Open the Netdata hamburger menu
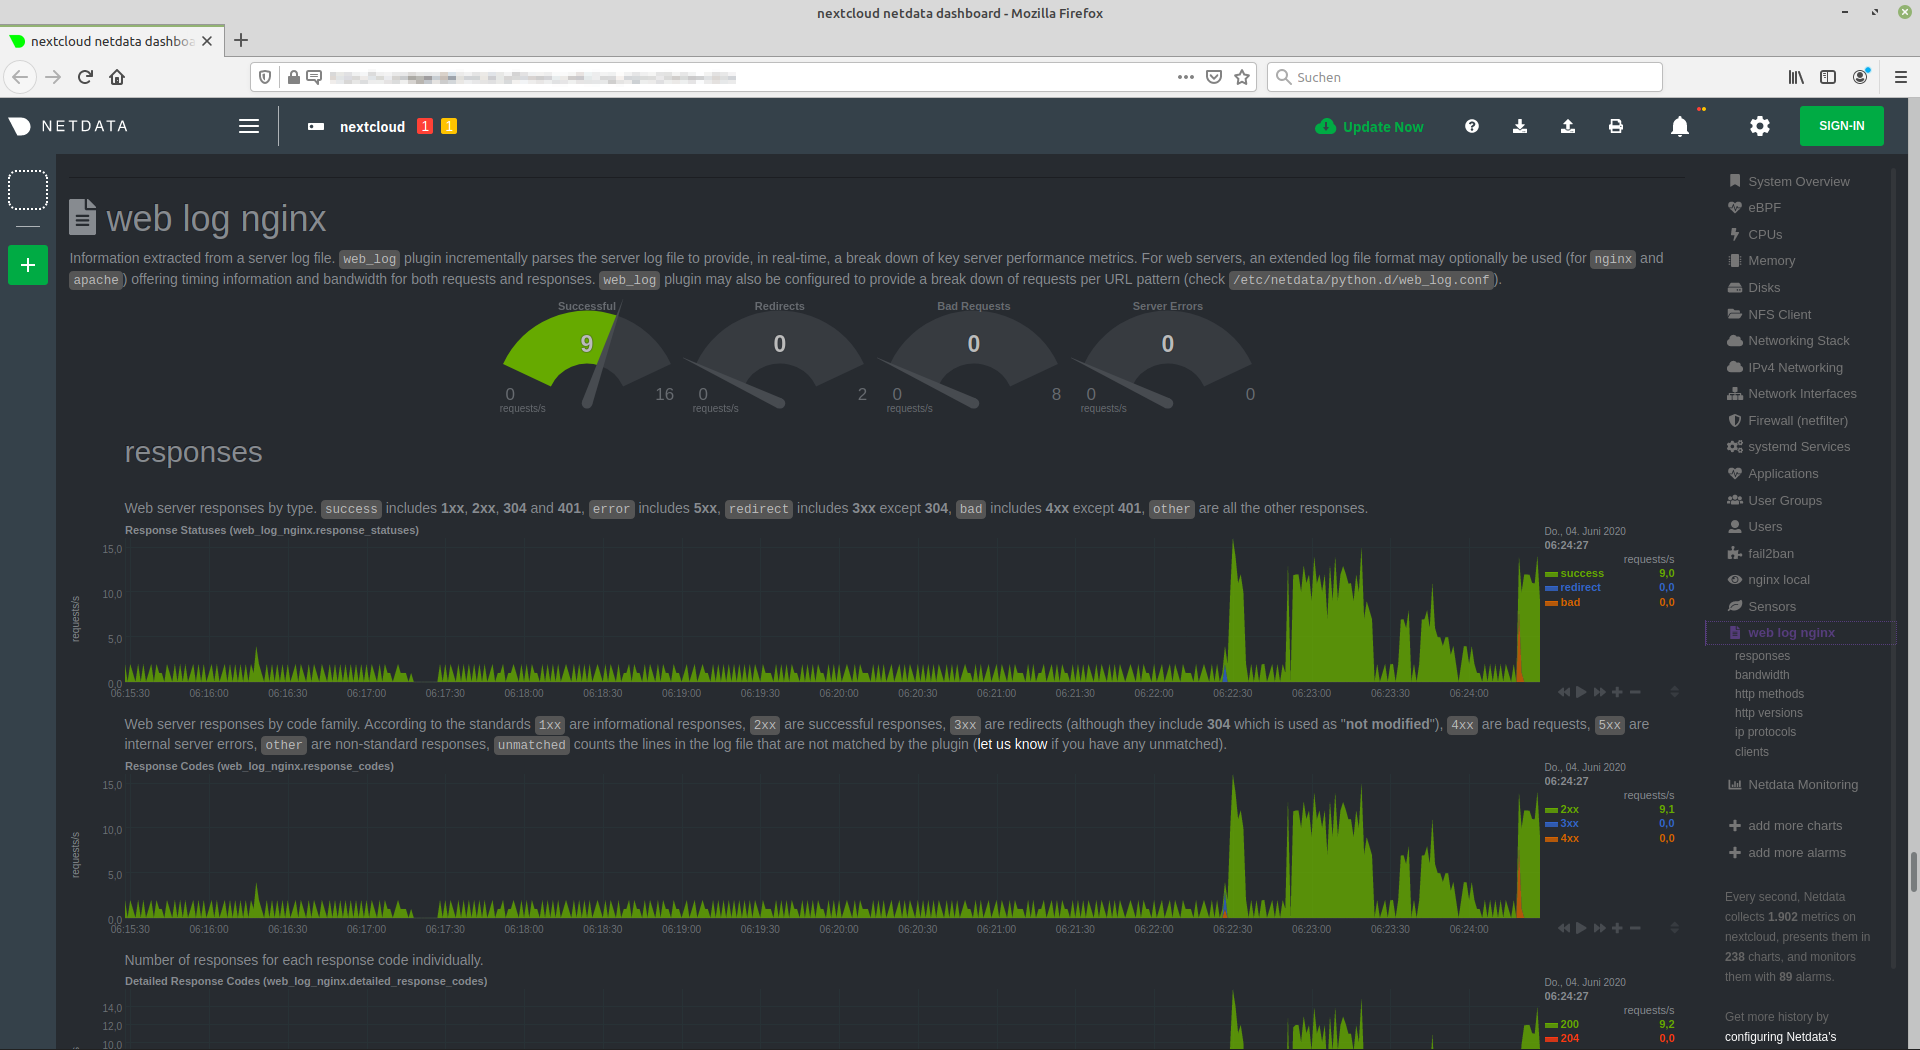 tap(249, 126)
